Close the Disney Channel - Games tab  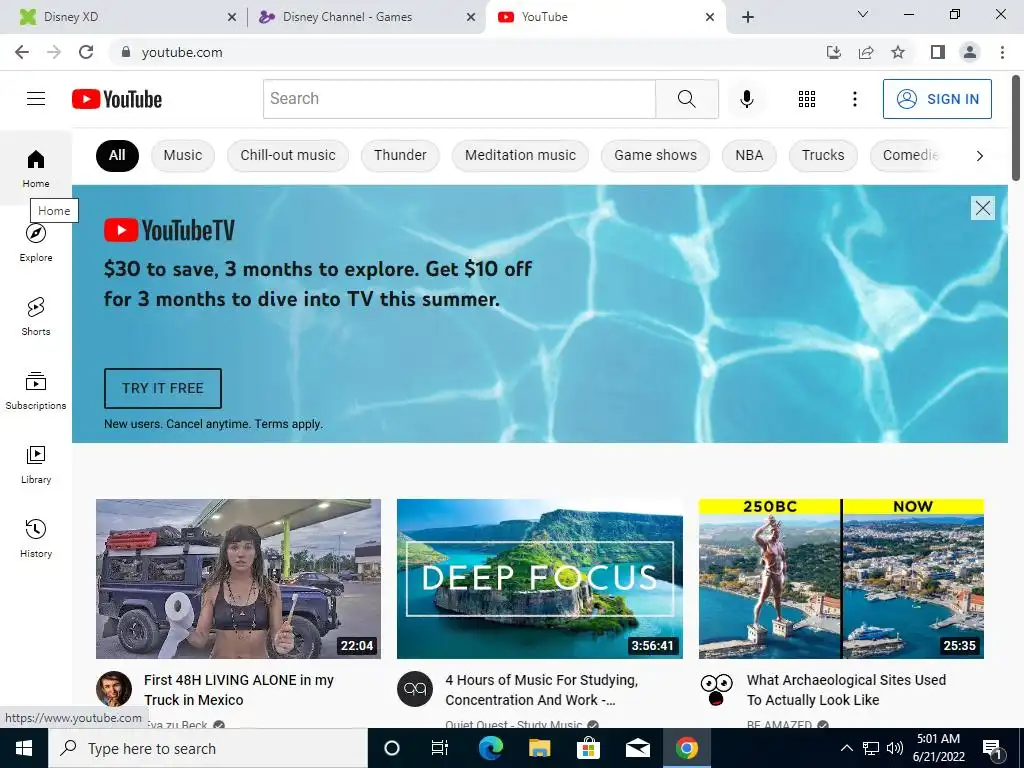tap(471, 18)
